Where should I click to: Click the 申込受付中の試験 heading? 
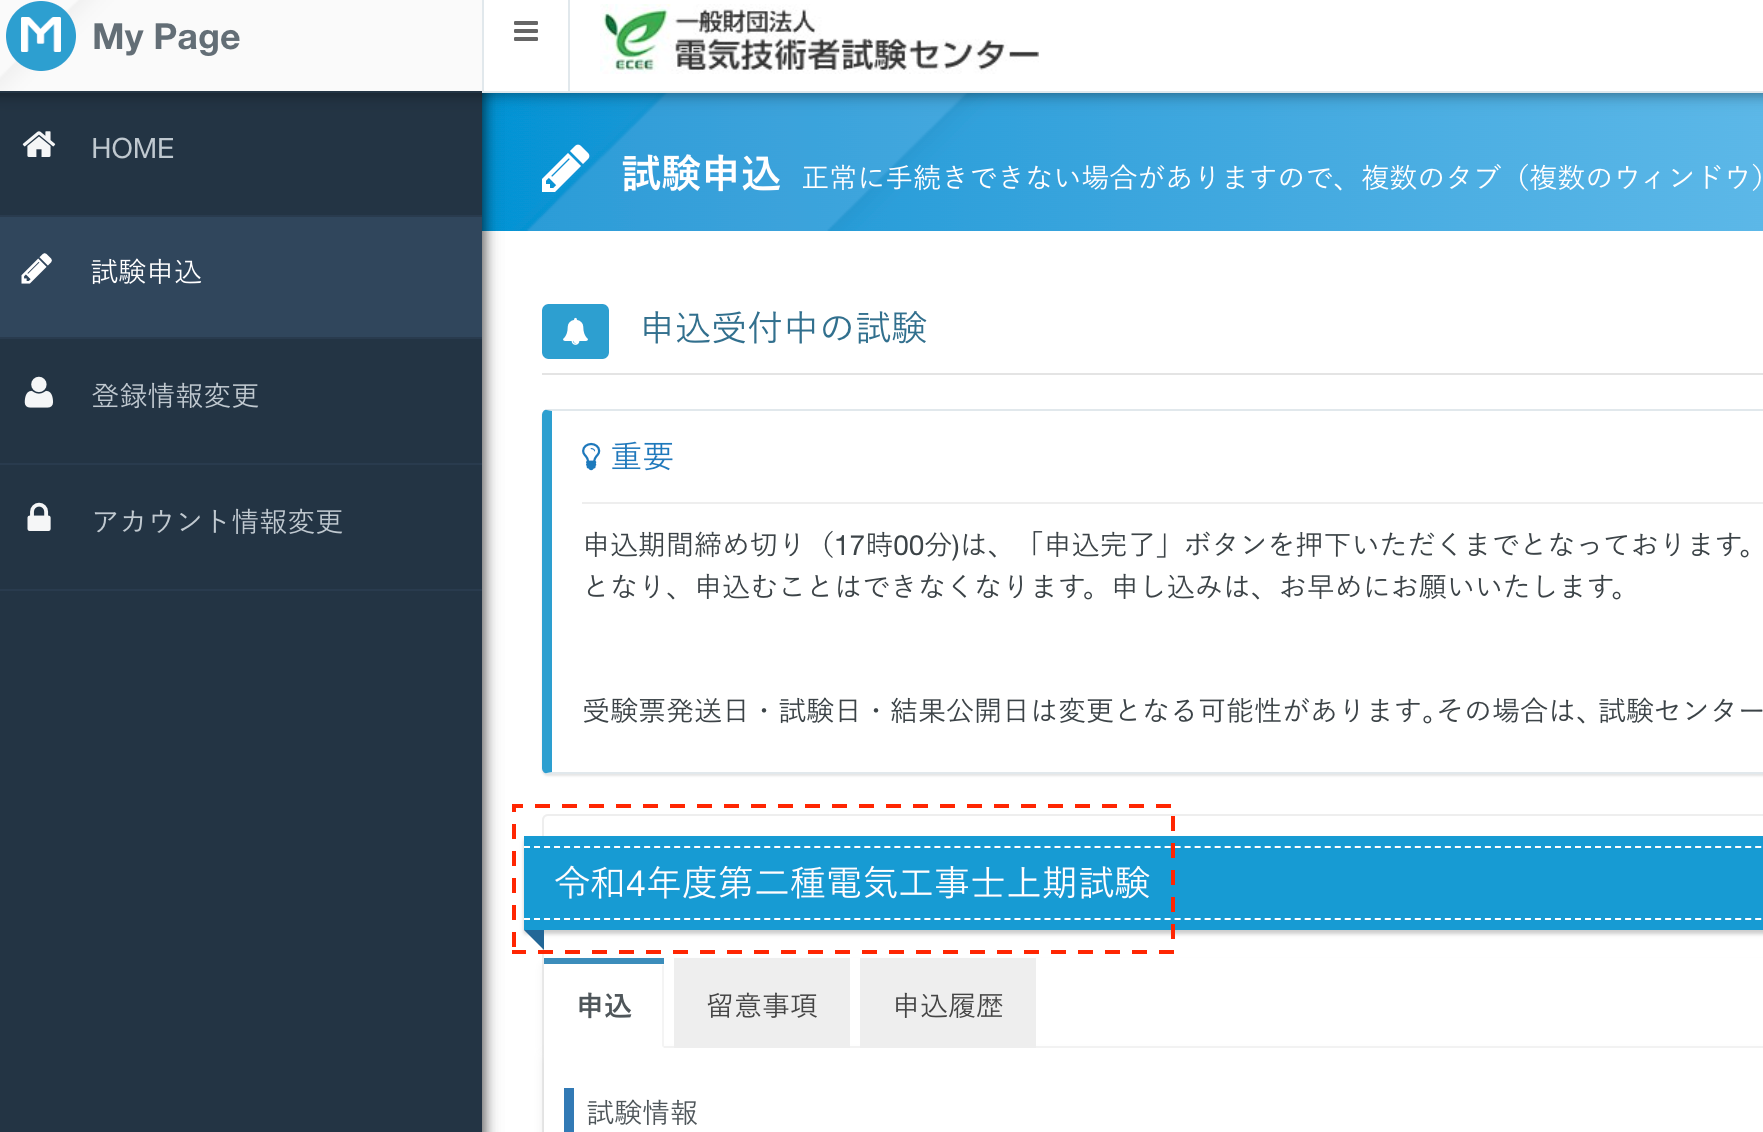[784, 328]
